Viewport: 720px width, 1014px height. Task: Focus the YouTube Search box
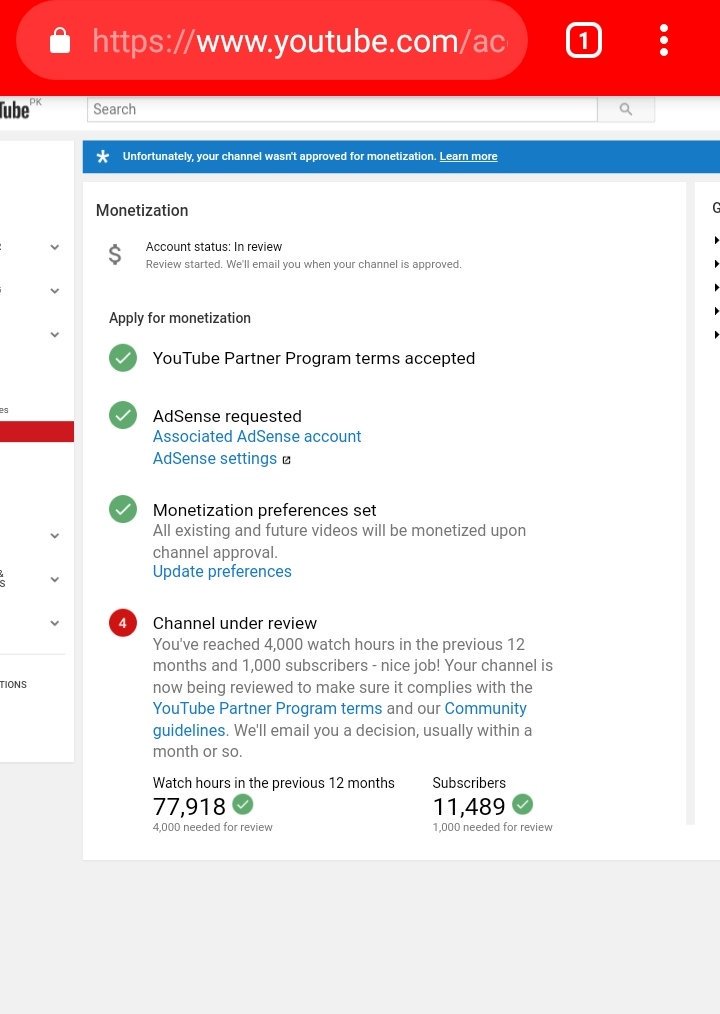pos(342,109)
